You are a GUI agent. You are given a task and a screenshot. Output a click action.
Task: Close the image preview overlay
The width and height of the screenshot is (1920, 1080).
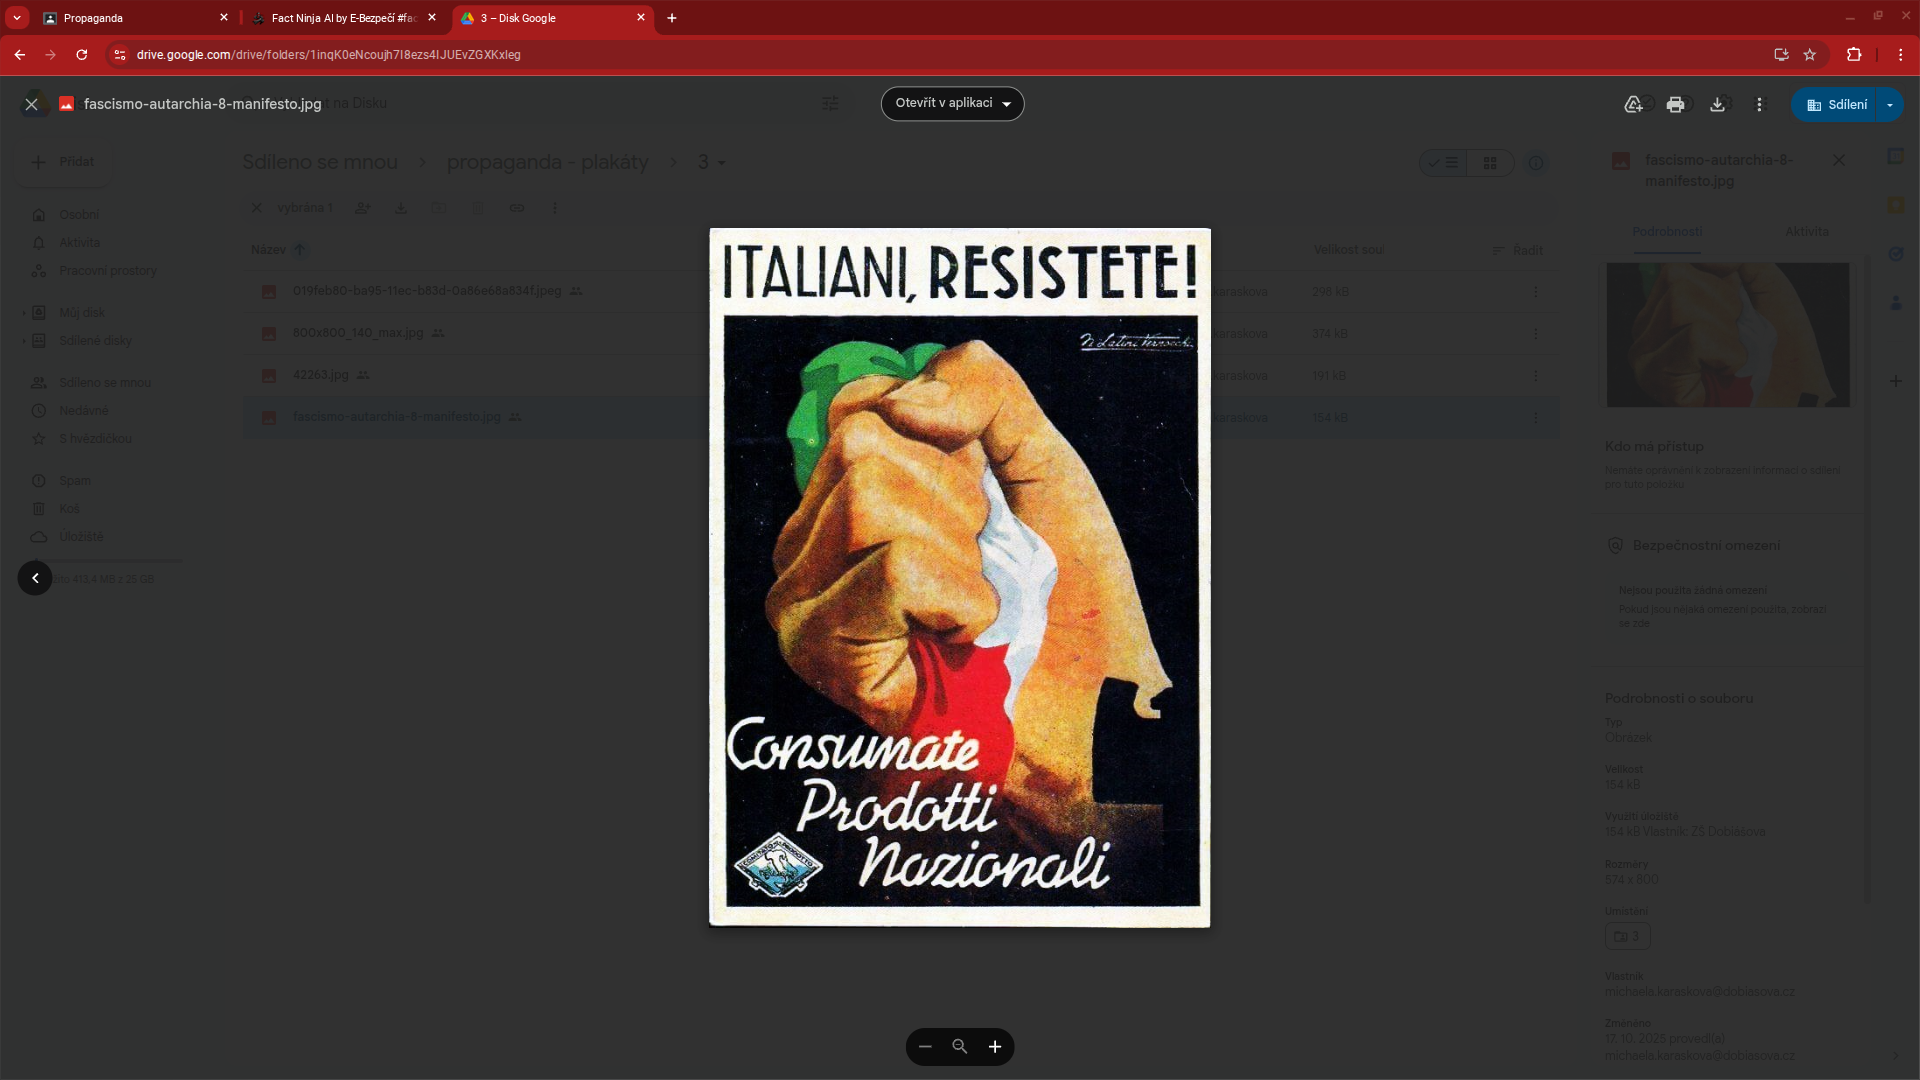[32, 104]
